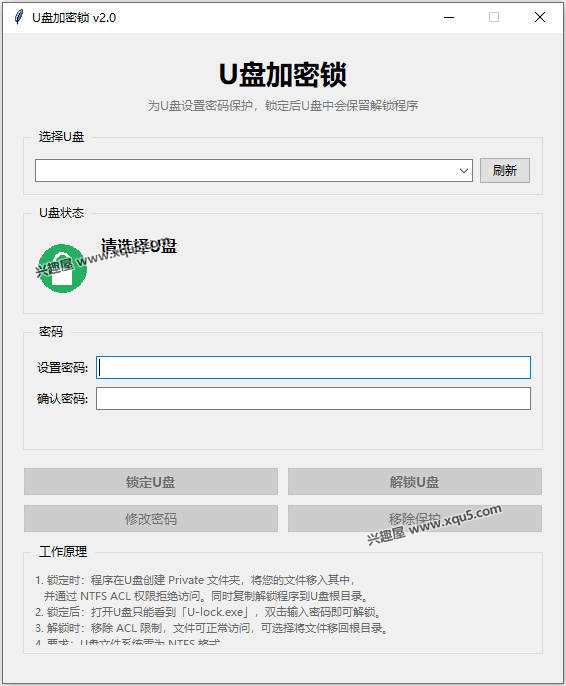This screenshot has width=566, height=686.
Task: Click the green padlock status icon
Action: click(x=63, y=268)
